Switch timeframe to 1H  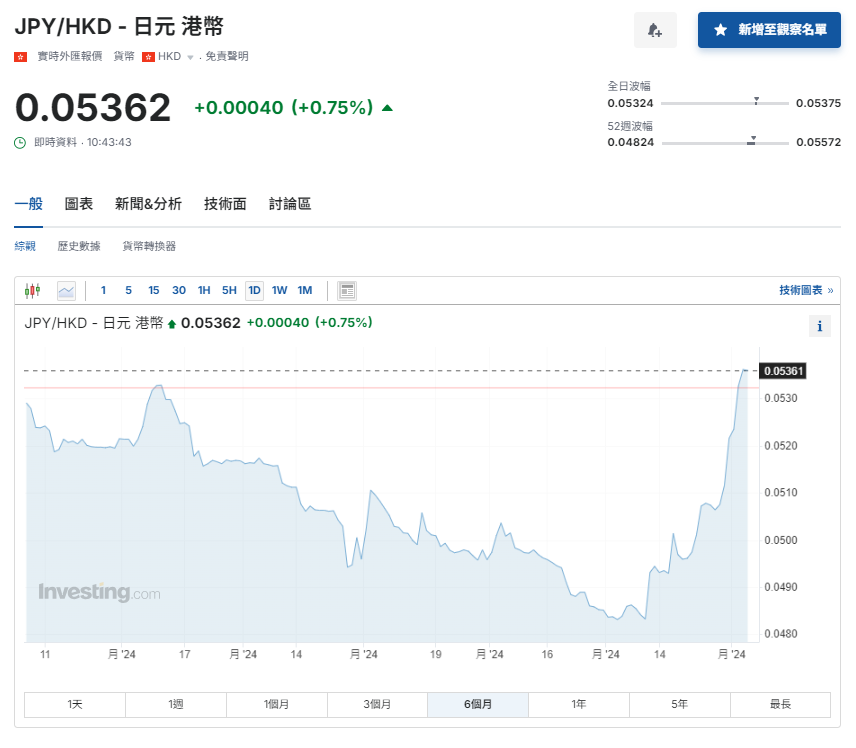(x=203, y=290)
